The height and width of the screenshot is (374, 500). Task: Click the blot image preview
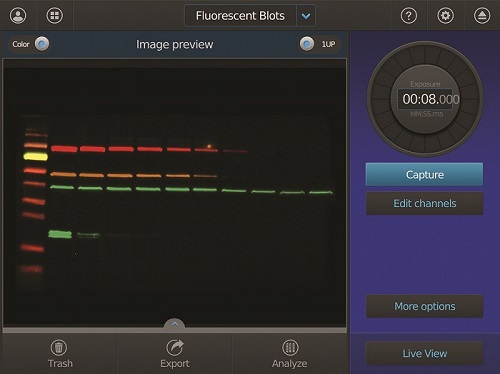pos(175,193)
